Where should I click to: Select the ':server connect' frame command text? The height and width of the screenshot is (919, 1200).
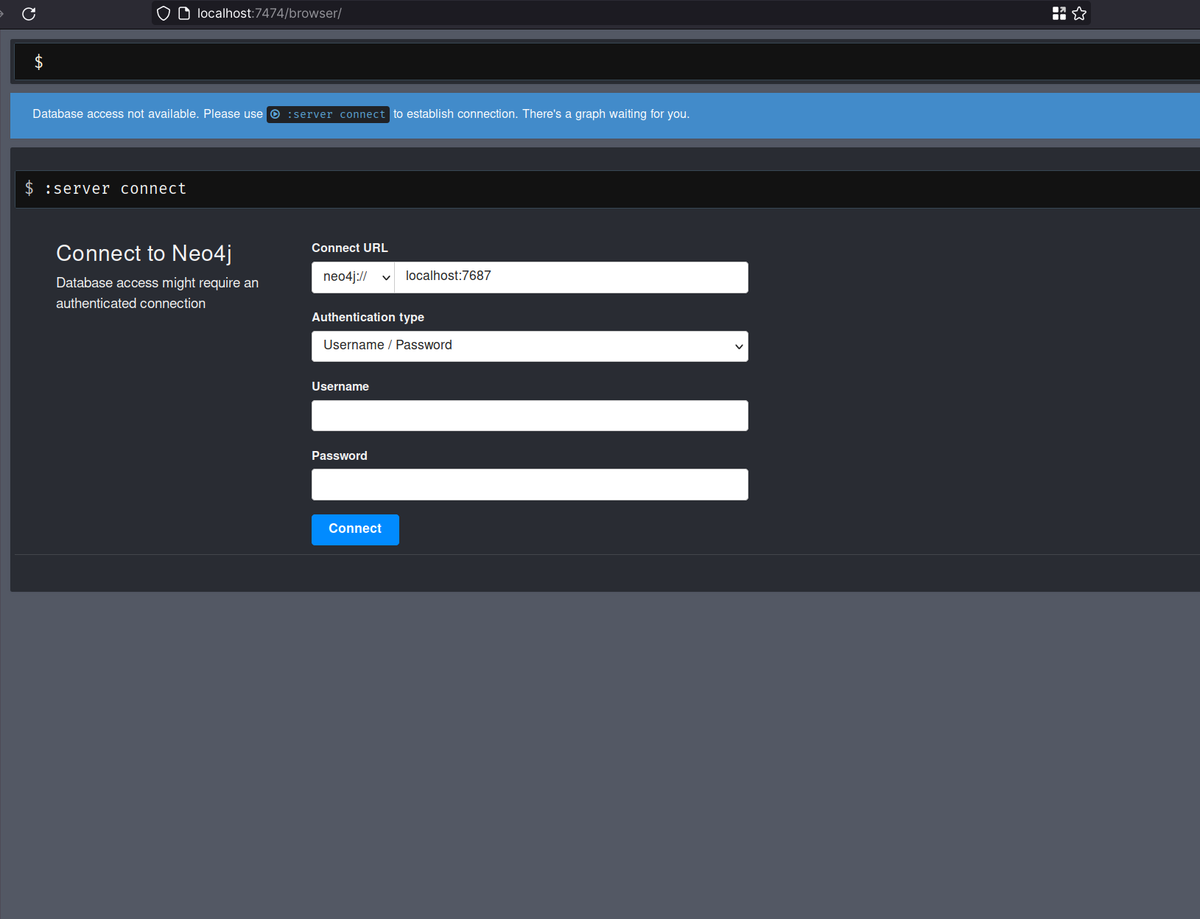115,189
